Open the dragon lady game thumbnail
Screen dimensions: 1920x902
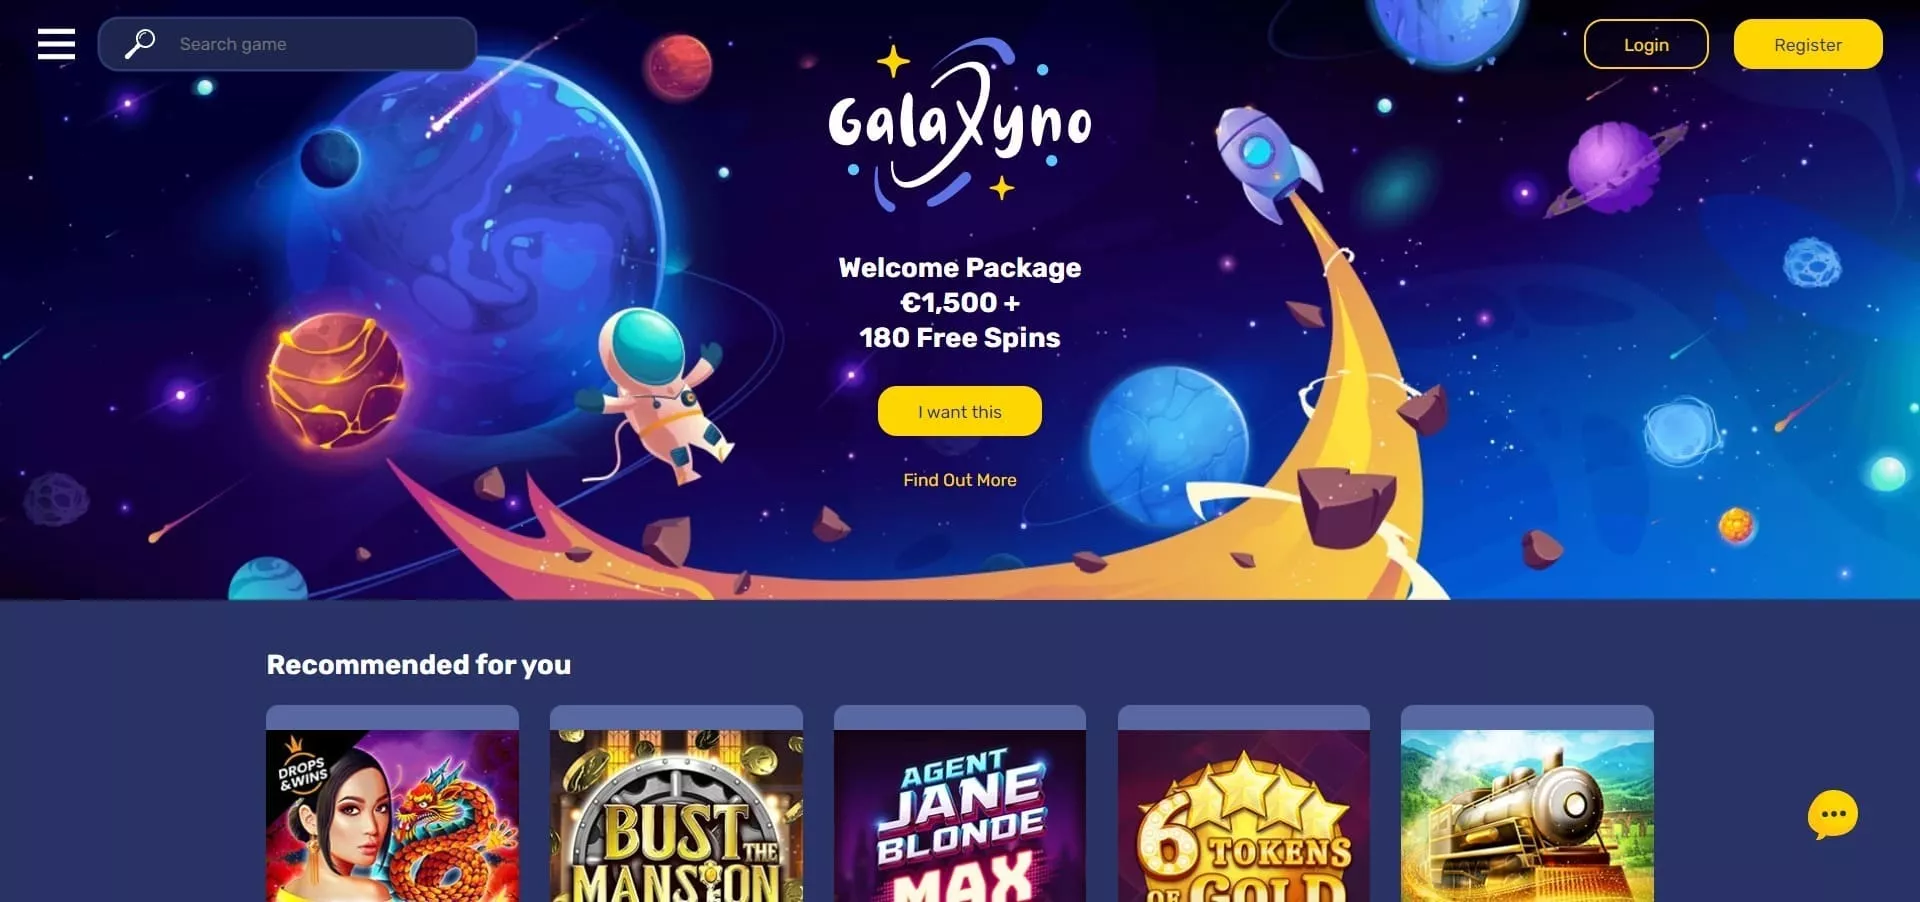click(x=392, y=815)
